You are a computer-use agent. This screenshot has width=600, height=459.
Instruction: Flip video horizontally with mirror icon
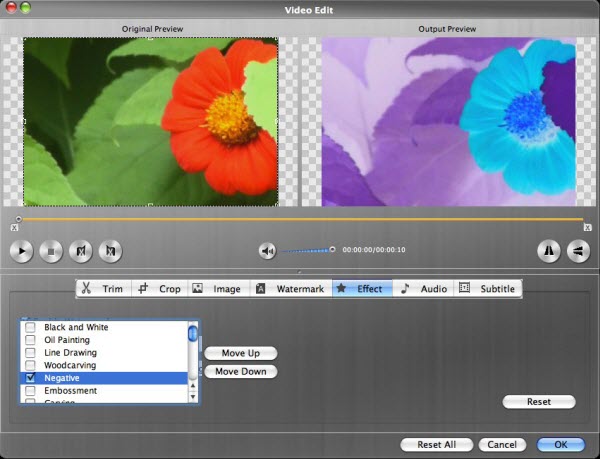coord(549,251)
